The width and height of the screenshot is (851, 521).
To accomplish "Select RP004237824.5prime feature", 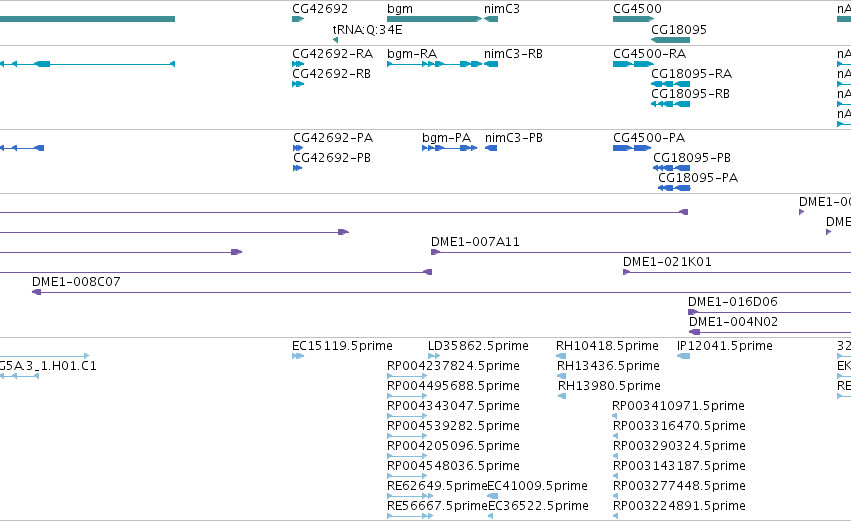I will click(407, 376).
